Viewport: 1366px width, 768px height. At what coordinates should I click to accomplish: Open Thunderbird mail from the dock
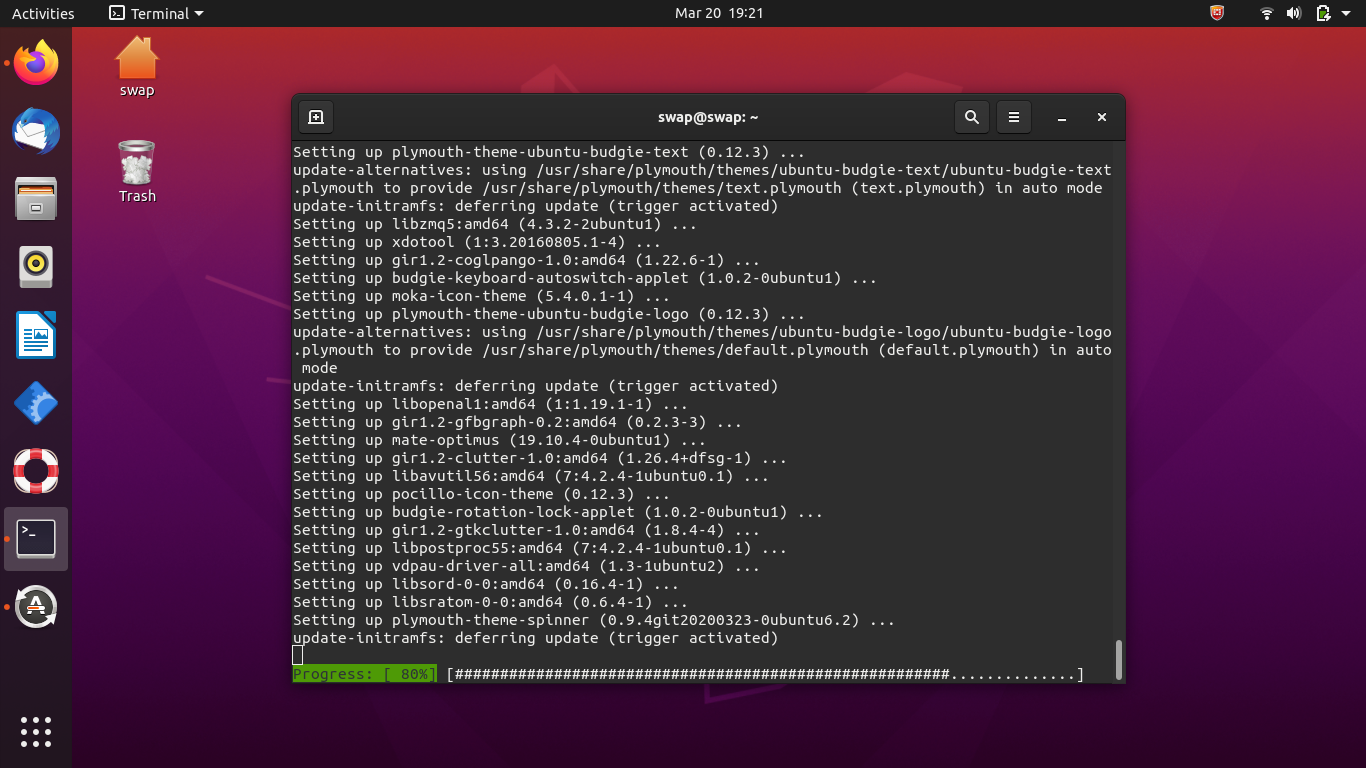(36, 131)
